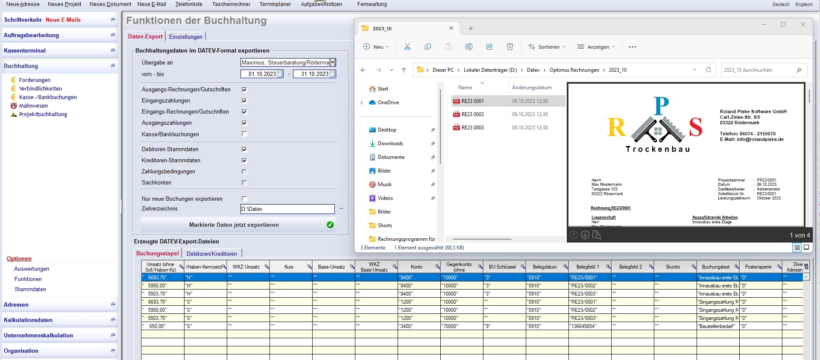The width and height of the screenshot is (820, 360).
Task: Toggle Kreditoren-Stammdaten checkbox
Action: click(244, 160)
